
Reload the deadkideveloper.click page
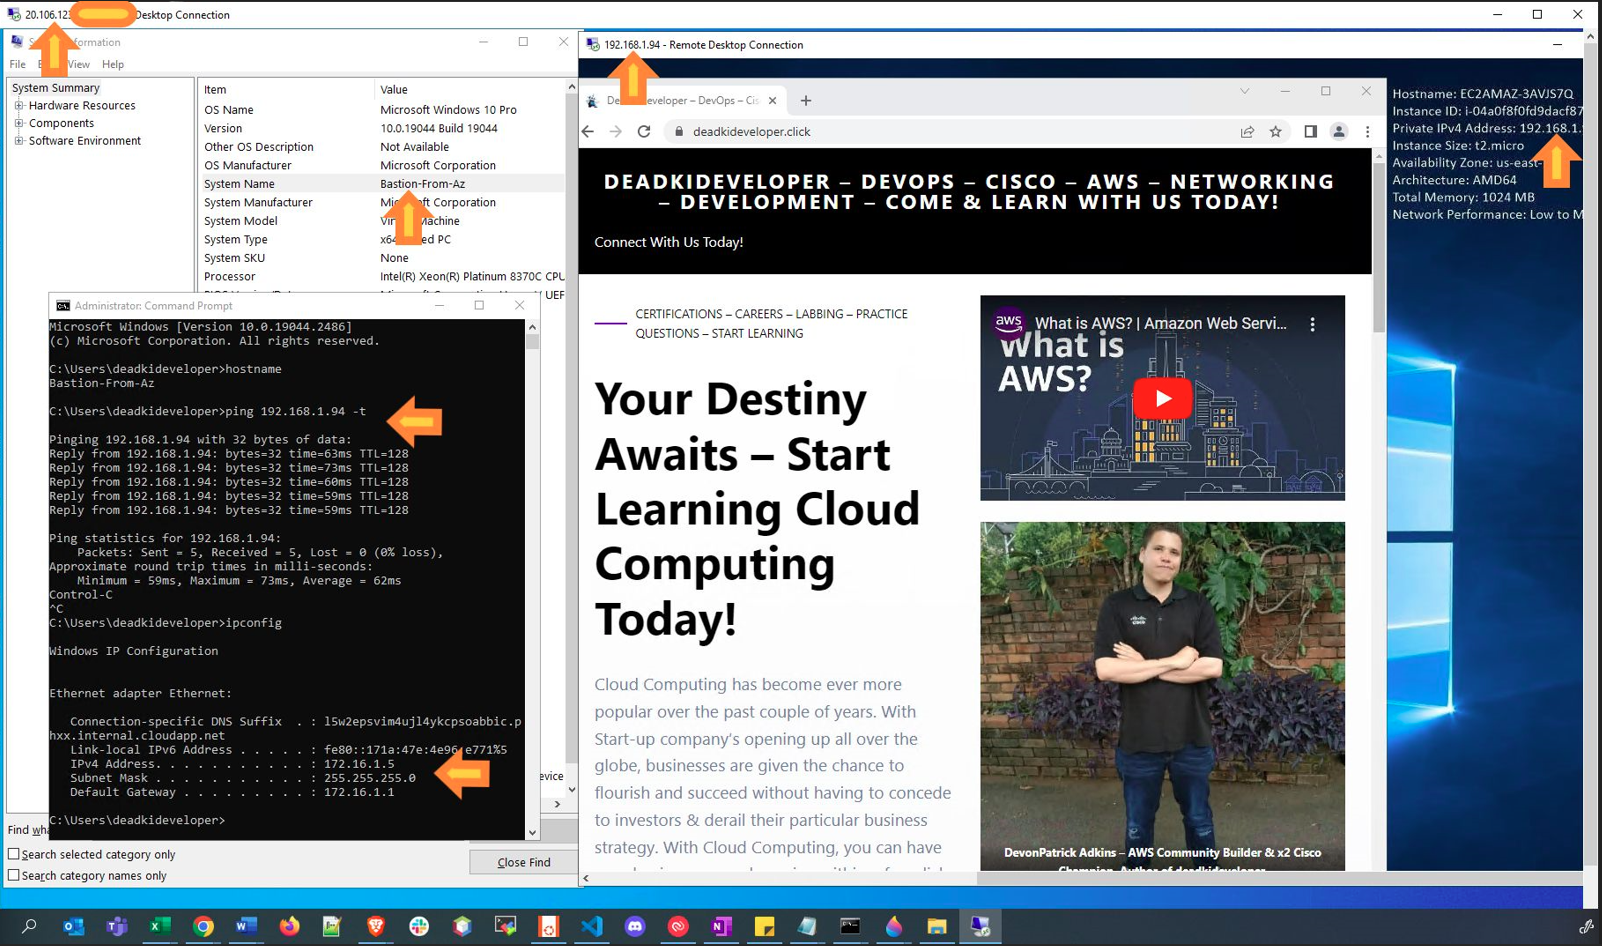pos(644,132)
